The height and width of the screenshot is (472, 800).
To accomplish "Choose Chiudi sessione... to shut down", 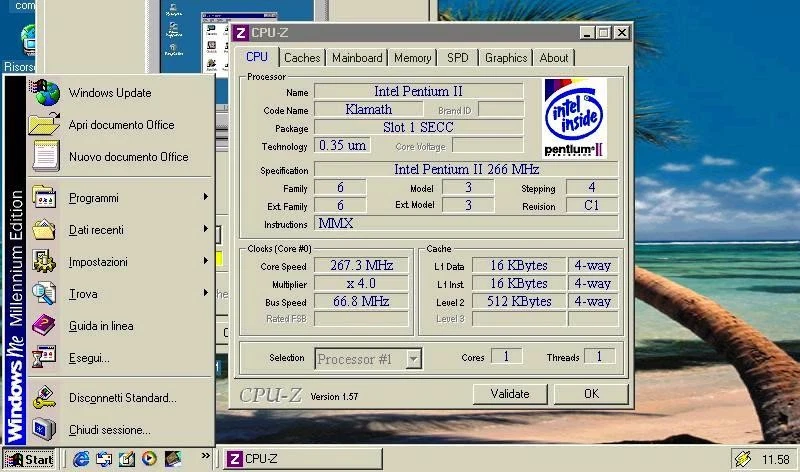I will [120, 430].
